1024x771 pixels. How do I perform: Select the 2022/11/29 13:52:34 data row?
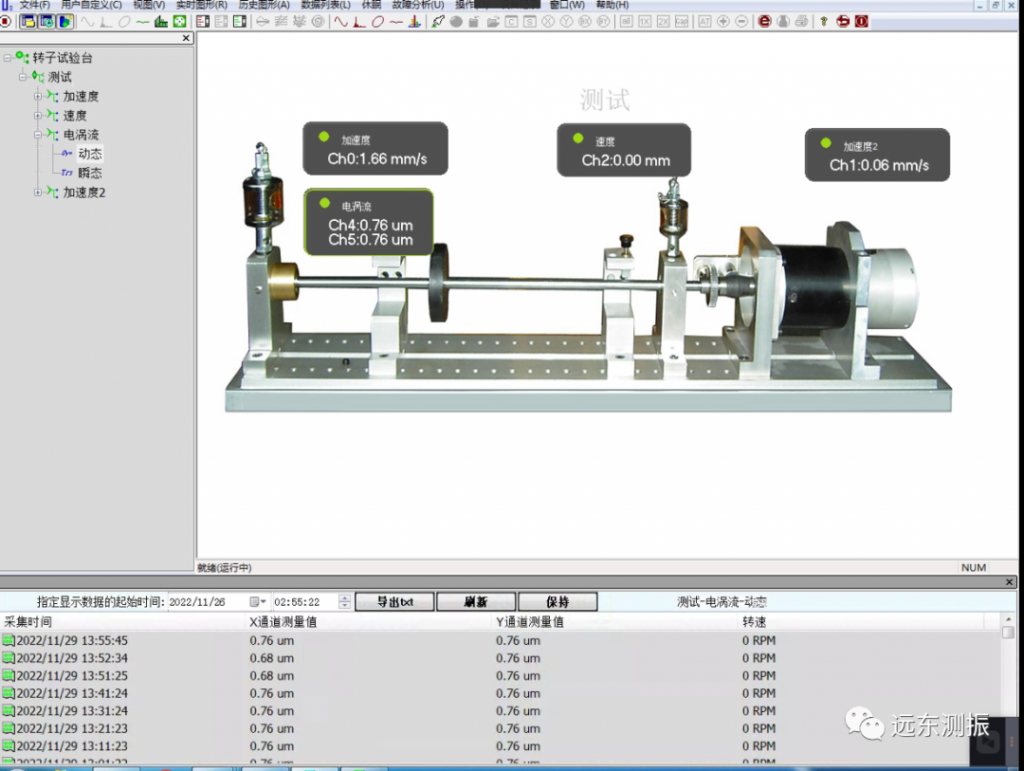(72, 658)
